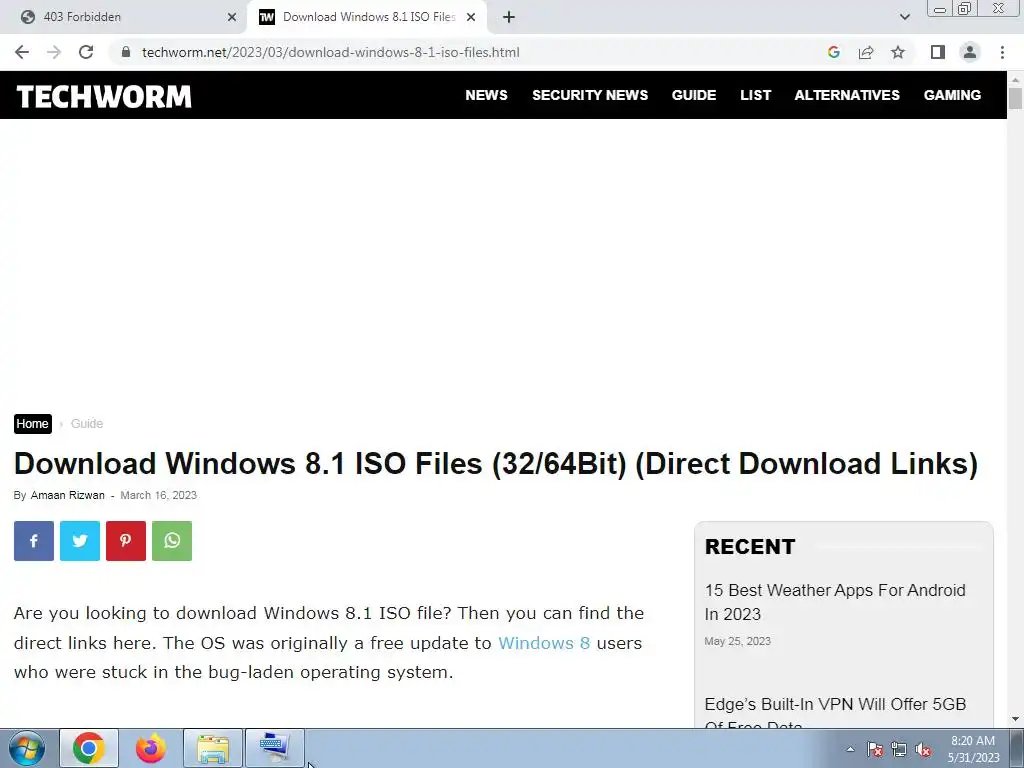Click the page scrollbar's up arrow
The image size is (1024, 768).
[1015, 80]
